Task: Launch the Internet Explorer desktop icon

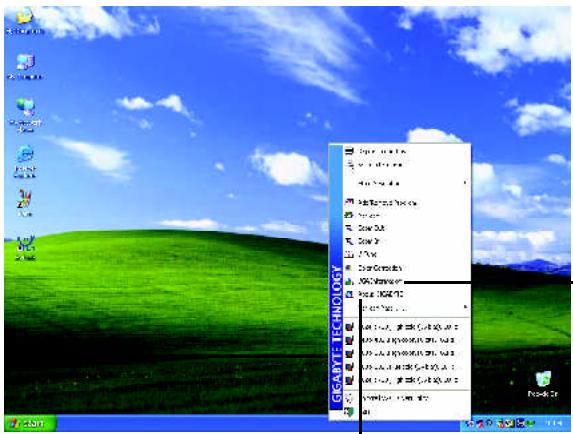Action: pyautogui.click(x=25, y=161)
